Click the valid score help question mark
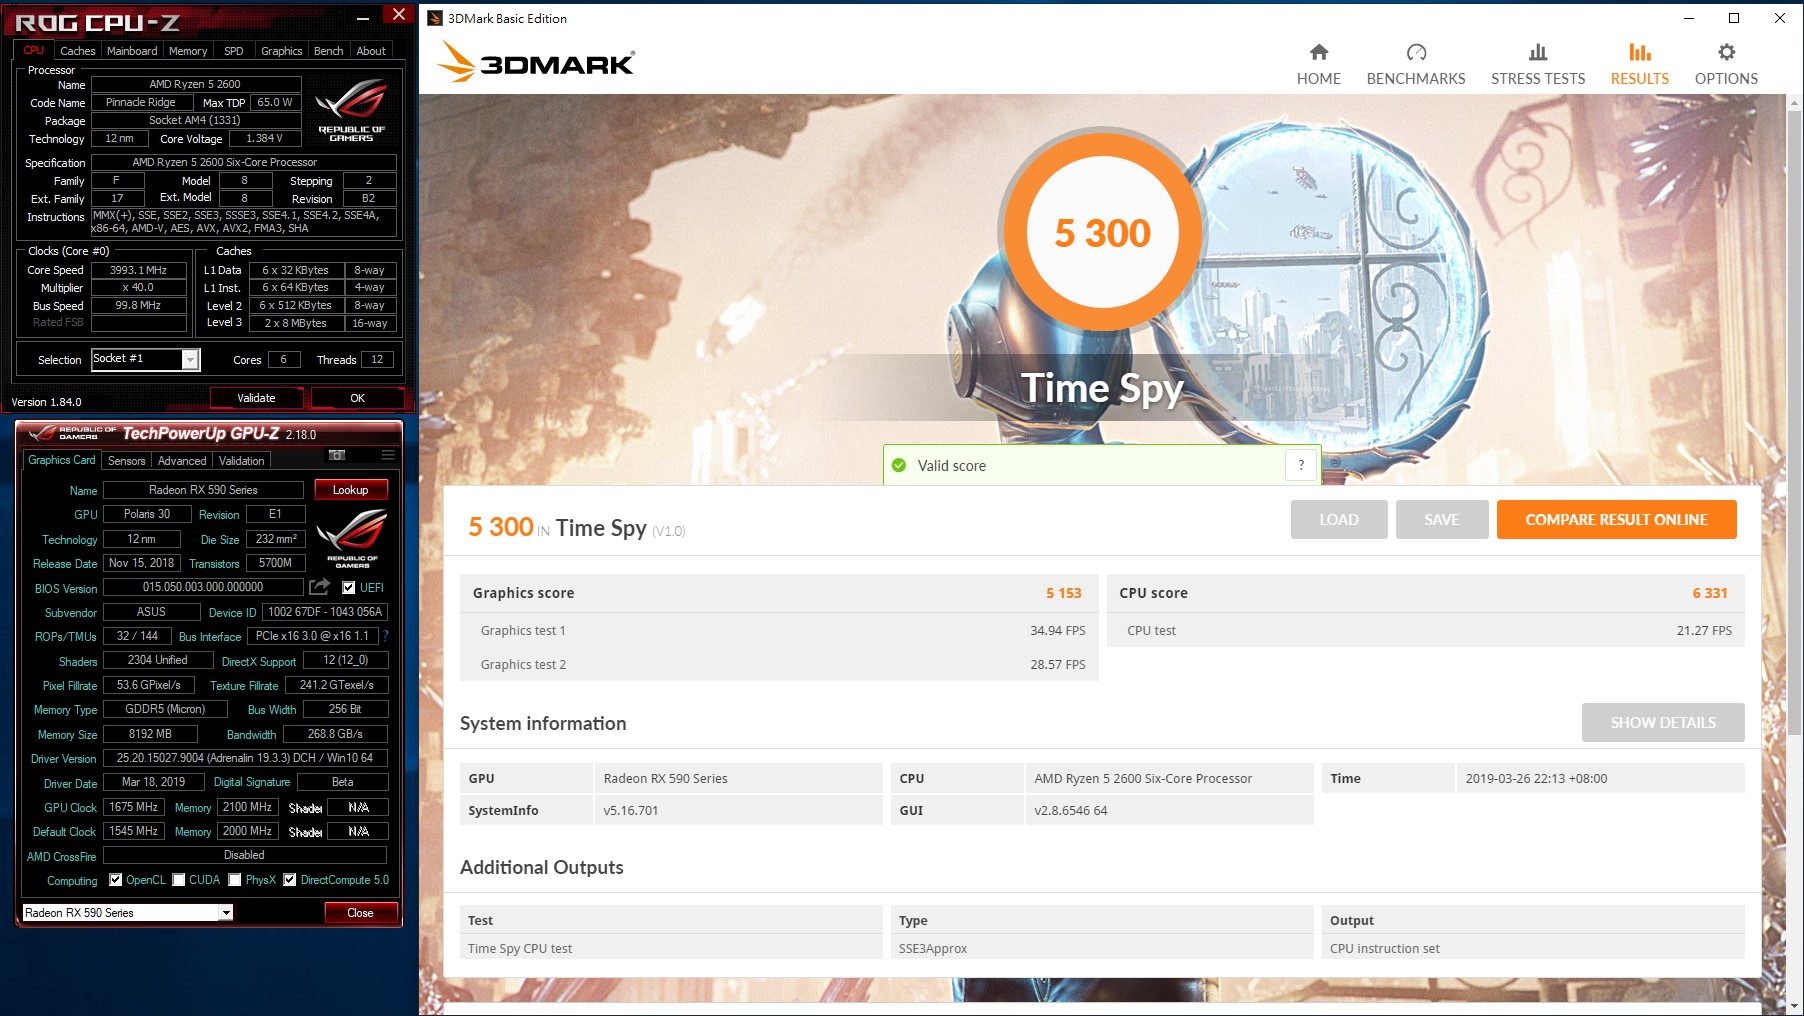 (x=1300, y=465)
